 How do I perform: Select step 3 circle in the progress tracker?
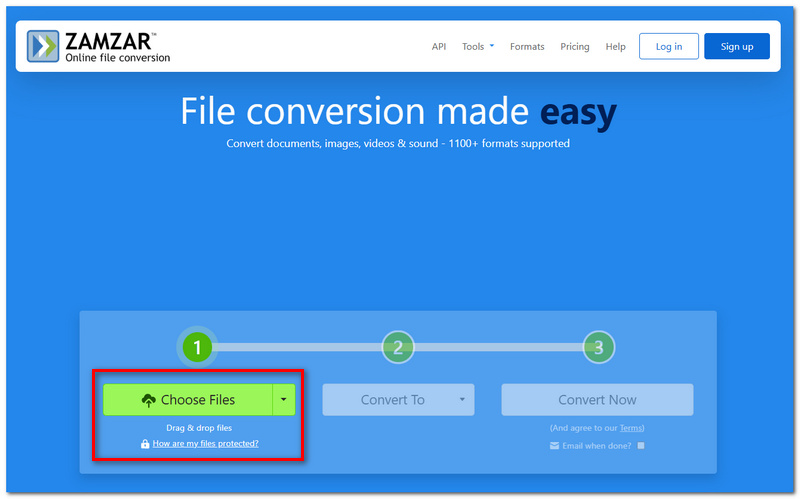[599, 347]
